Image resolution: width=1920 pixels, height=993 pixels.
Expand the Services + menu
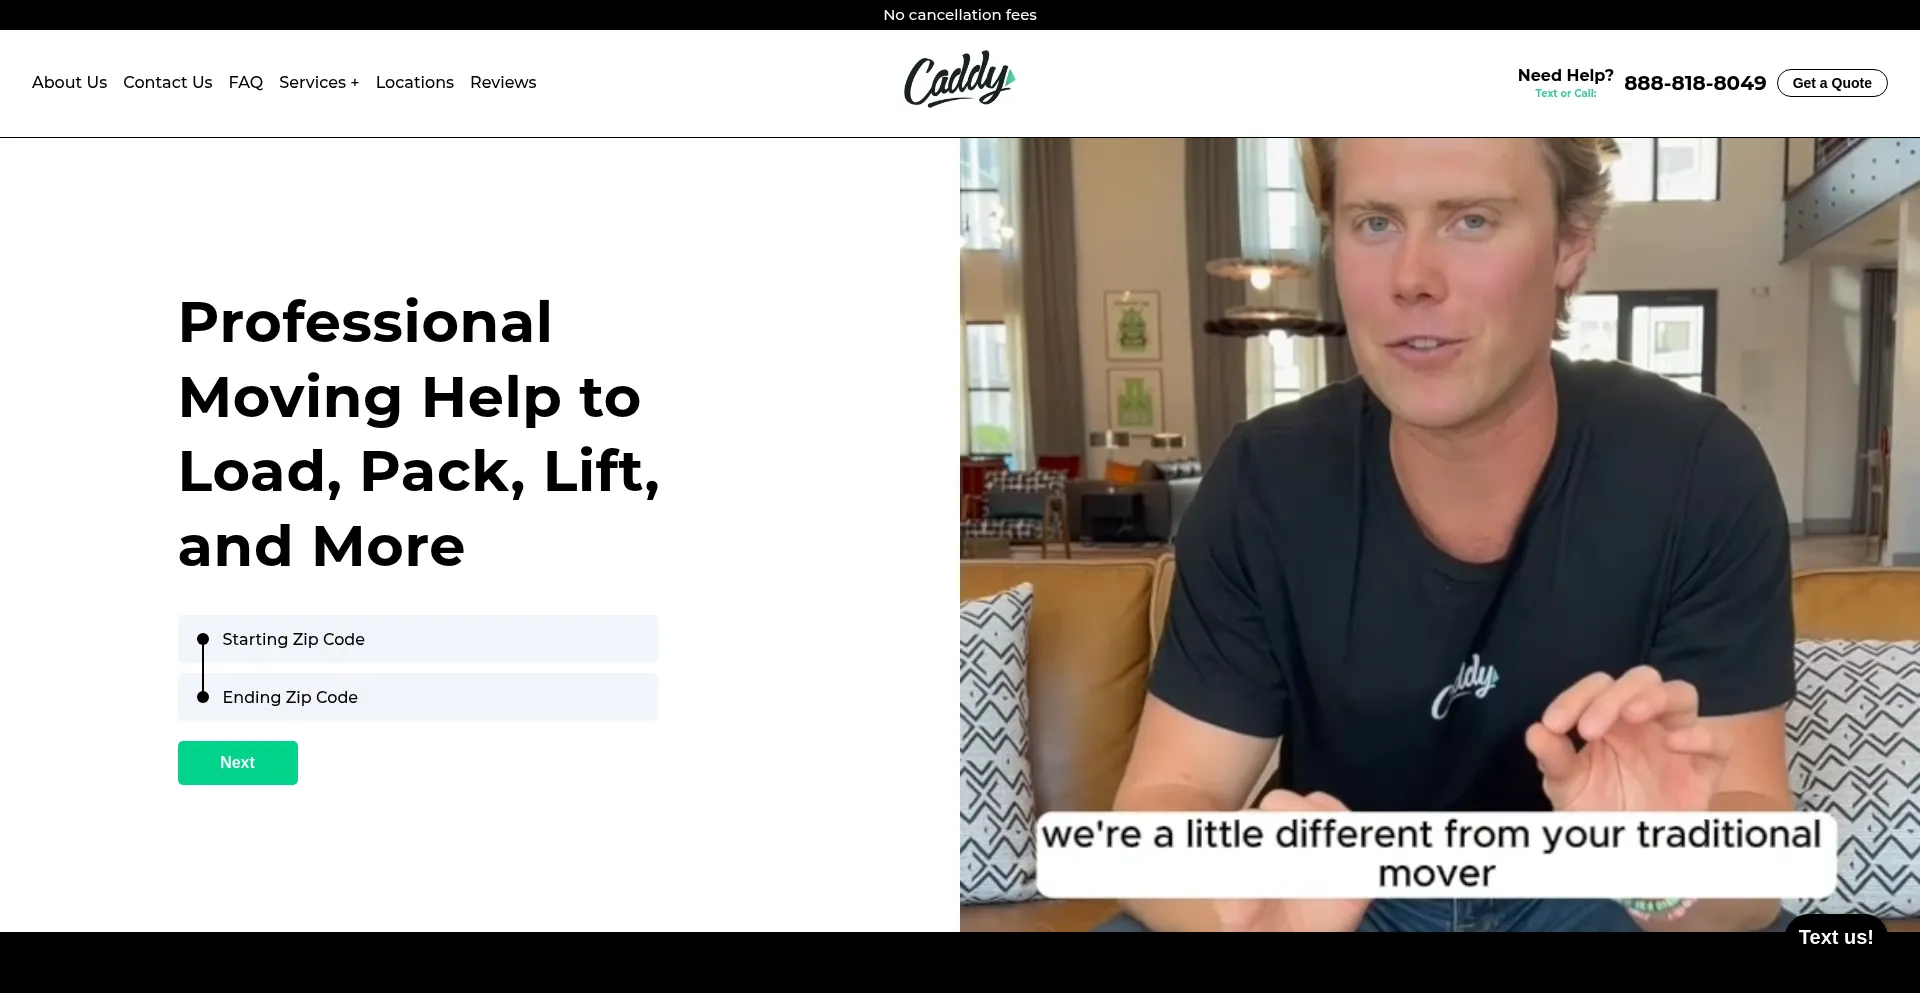(x=319, y=82)
